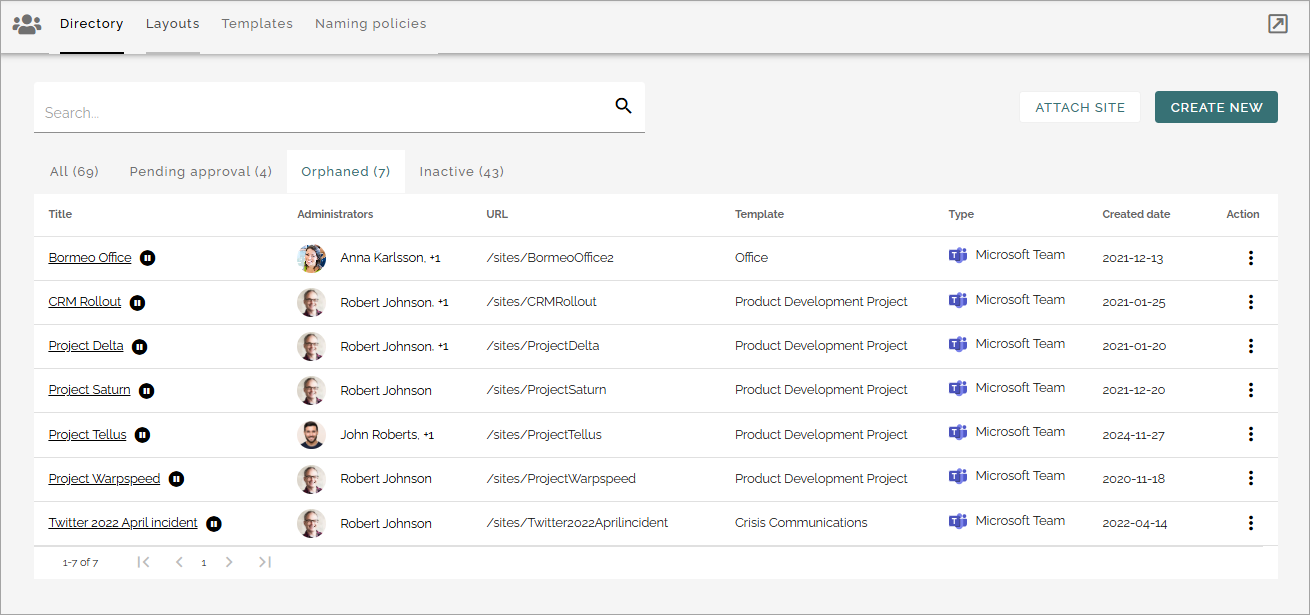Click the Created date column header
Image resolution: width=1310 pixels, height=615 pixels.
[x=1136, y=214]
